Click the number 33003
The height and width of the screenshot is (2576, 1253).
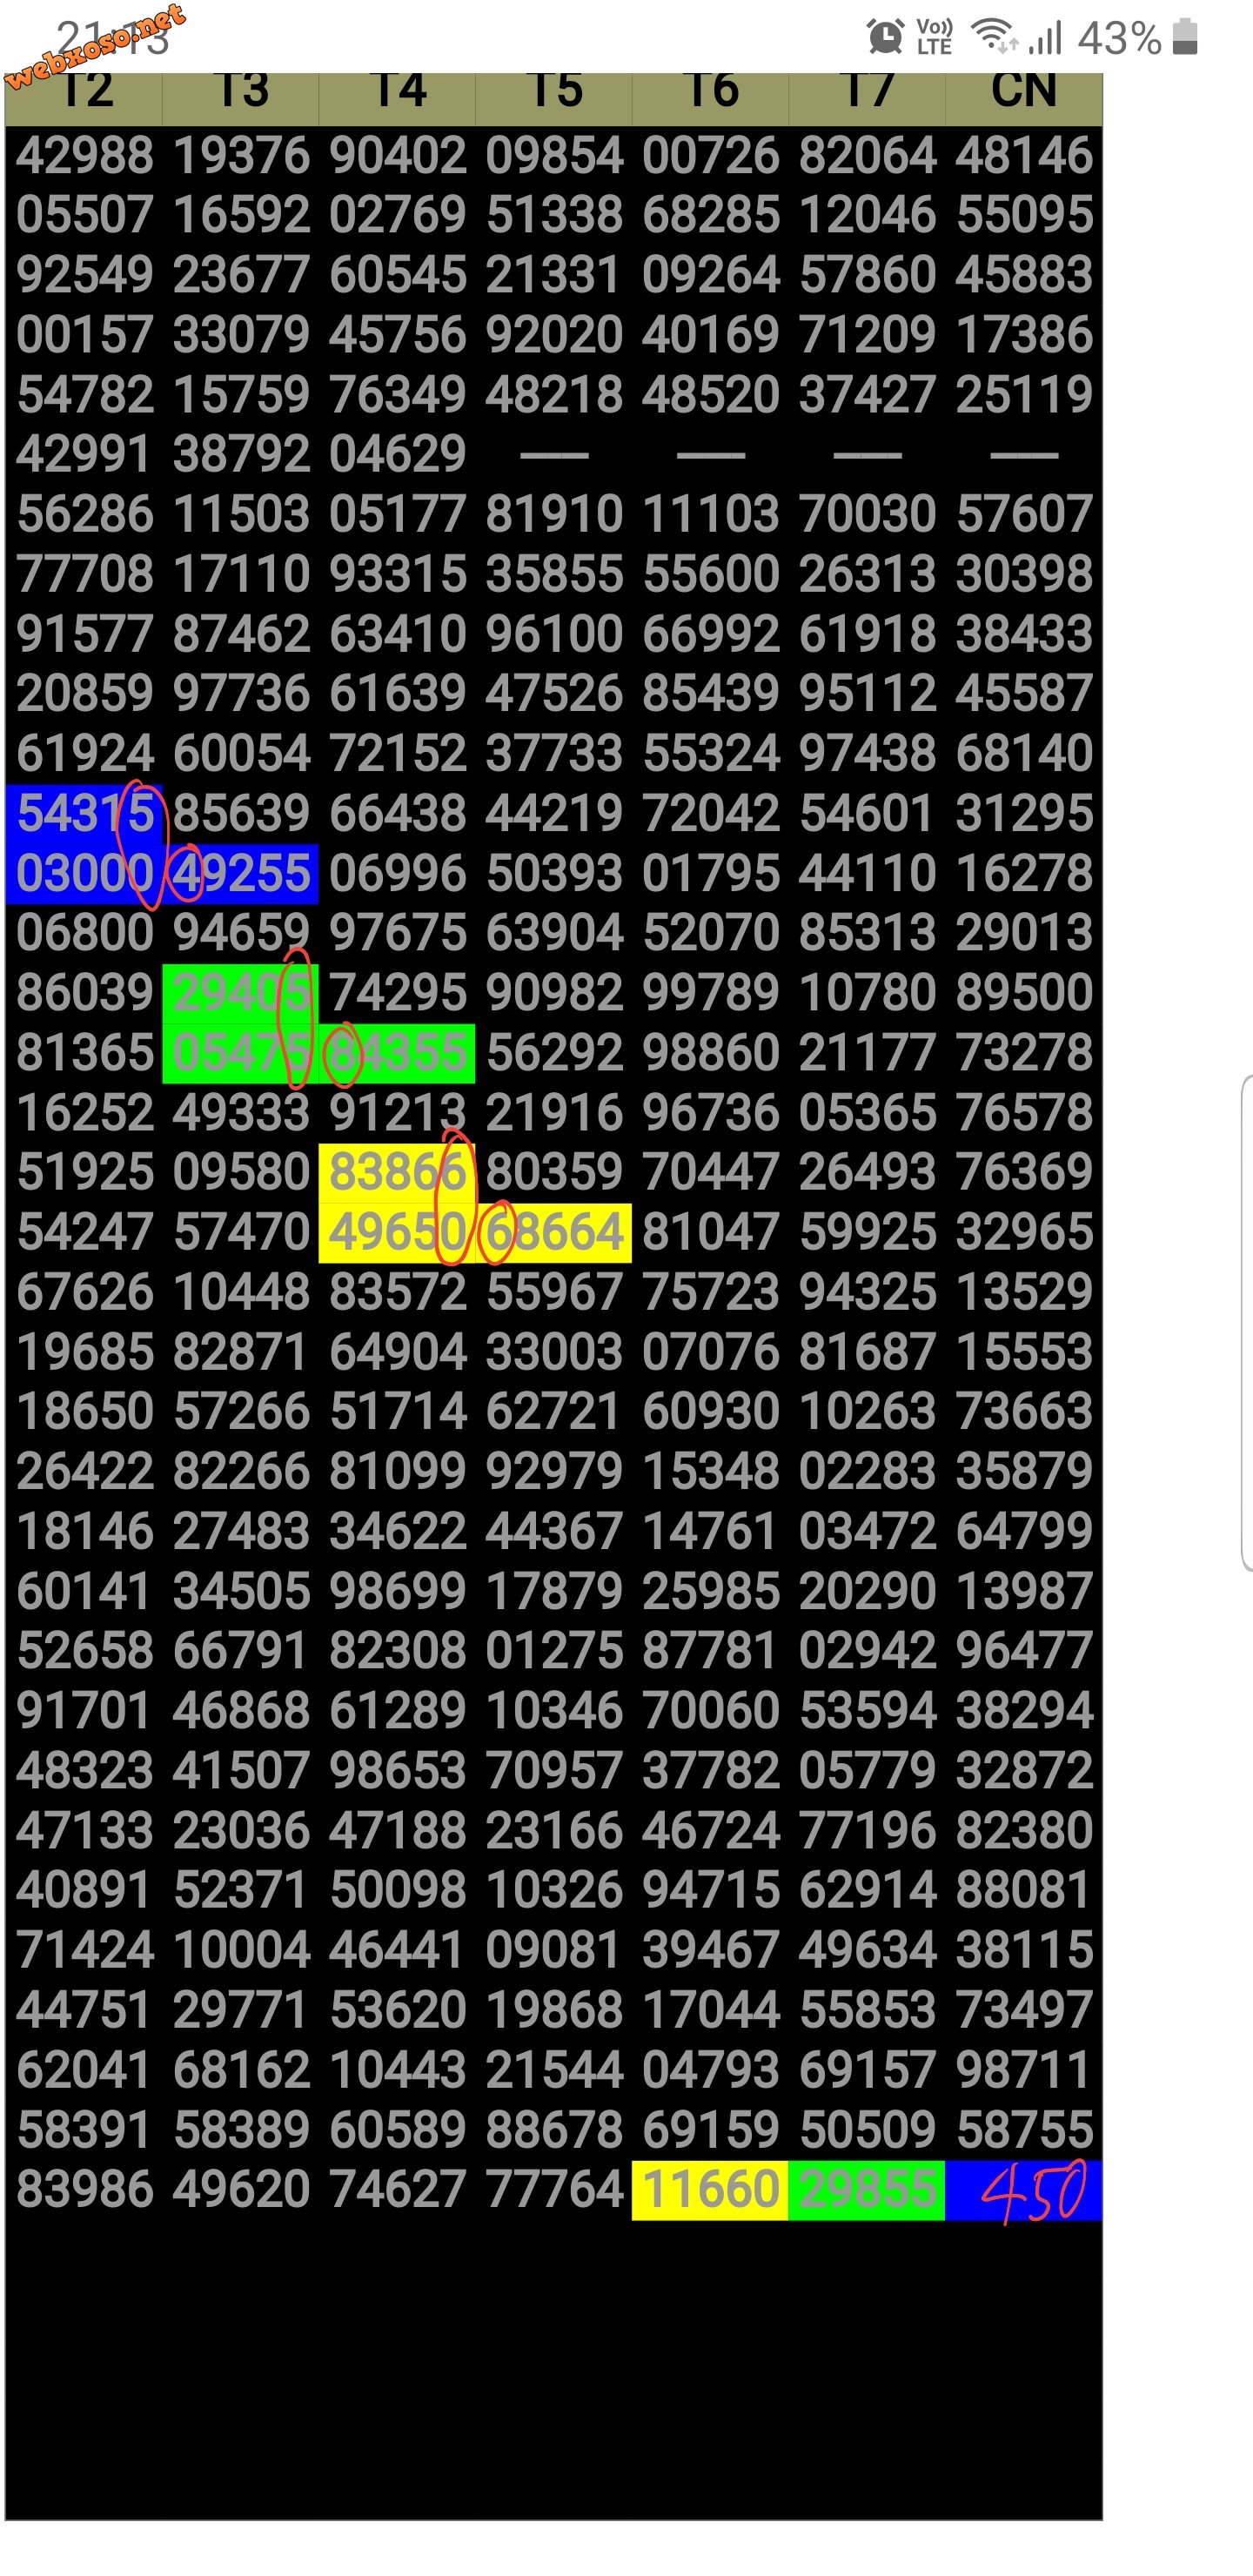click(x=554, y=1352)
